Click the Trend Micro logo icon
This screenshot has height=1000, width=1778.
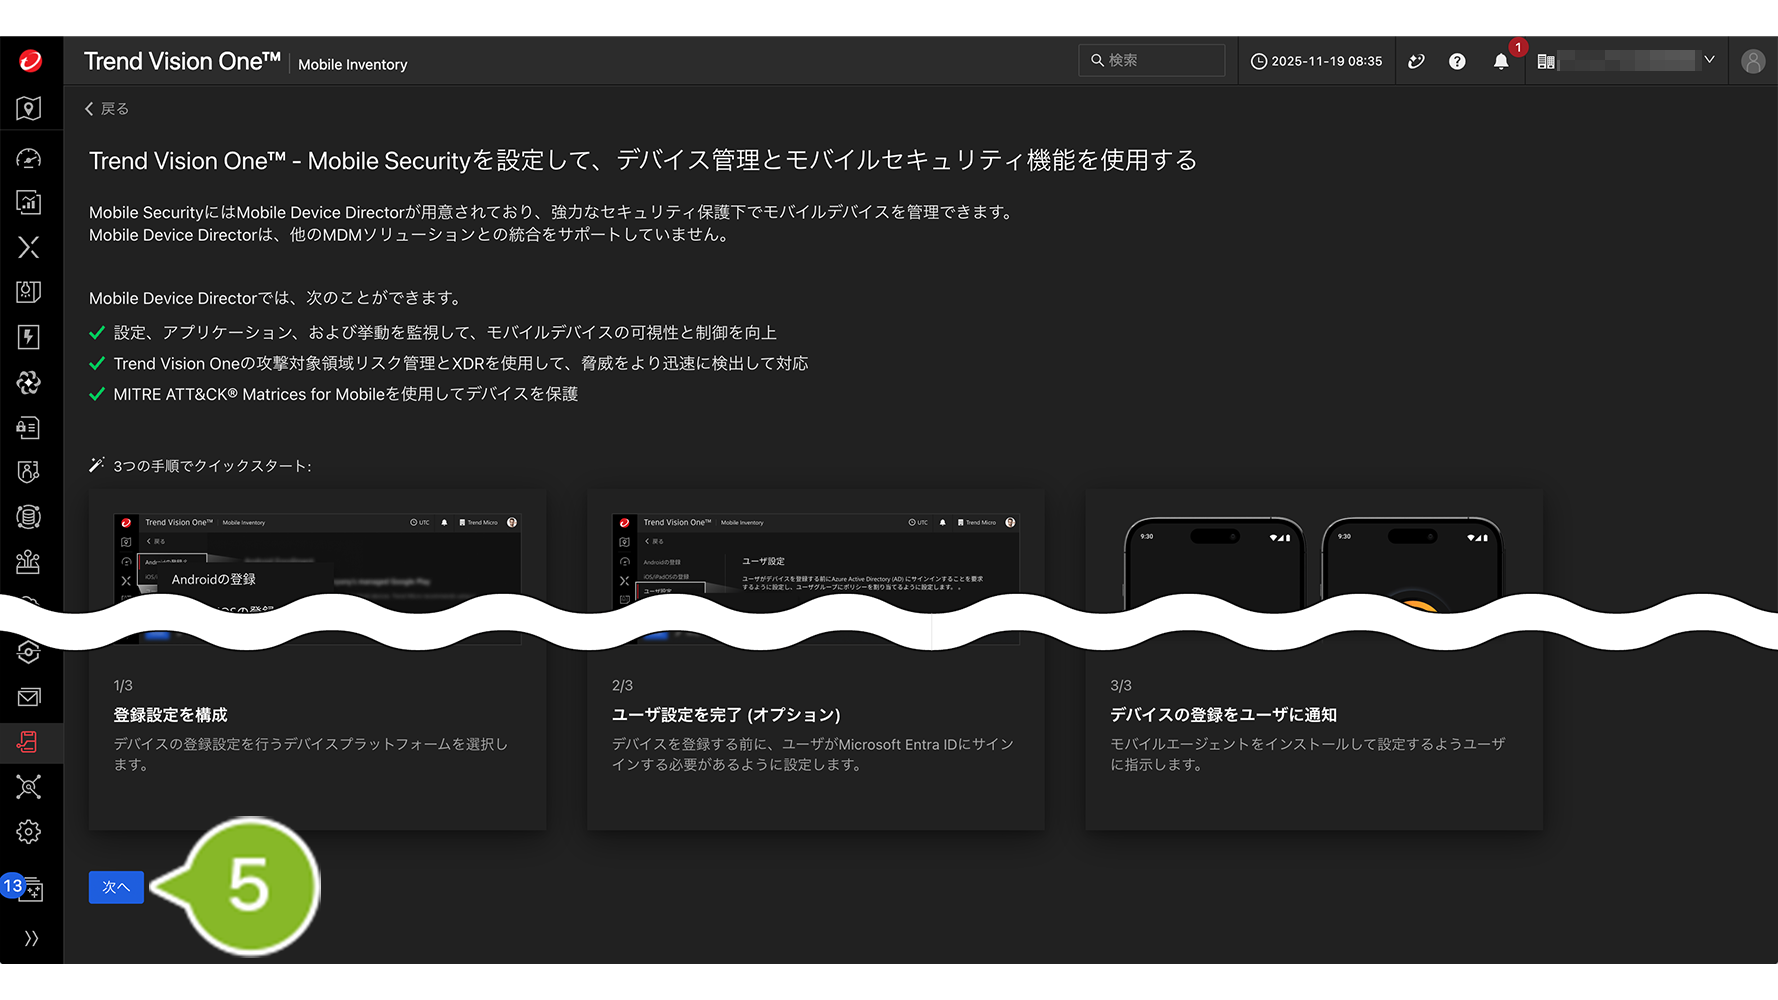pyautogui.click(x=31, y=61)
